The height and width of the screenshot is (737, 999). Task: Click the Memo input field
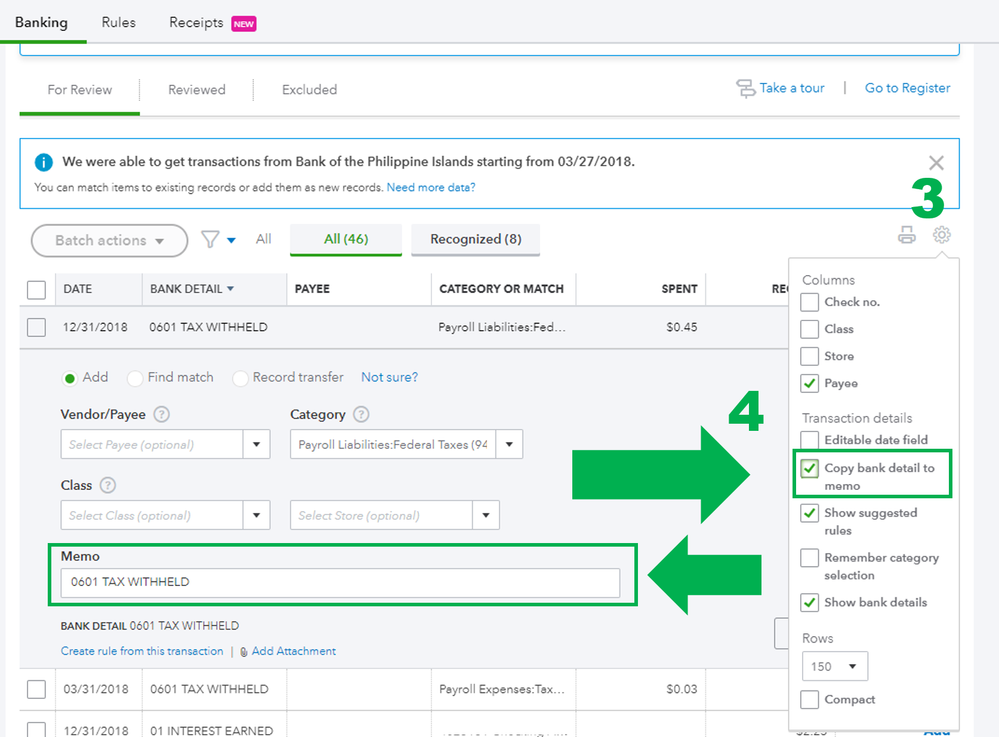(340, 582)
